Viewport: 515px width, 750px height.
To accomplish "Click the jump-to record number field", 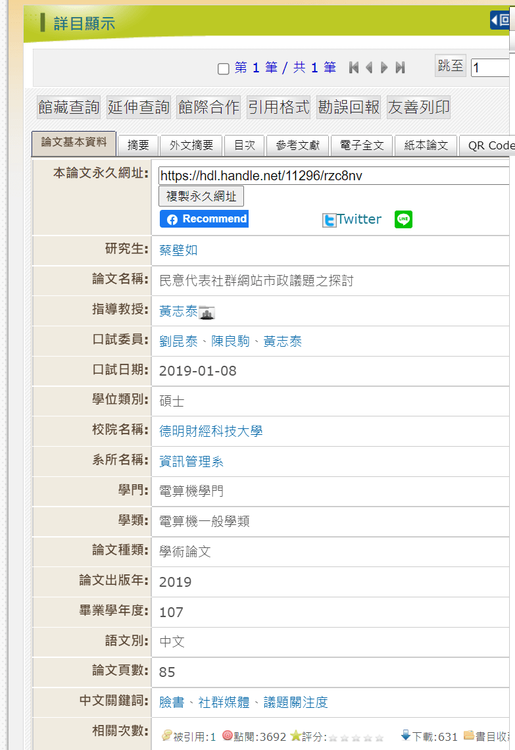I will [492, 68].
